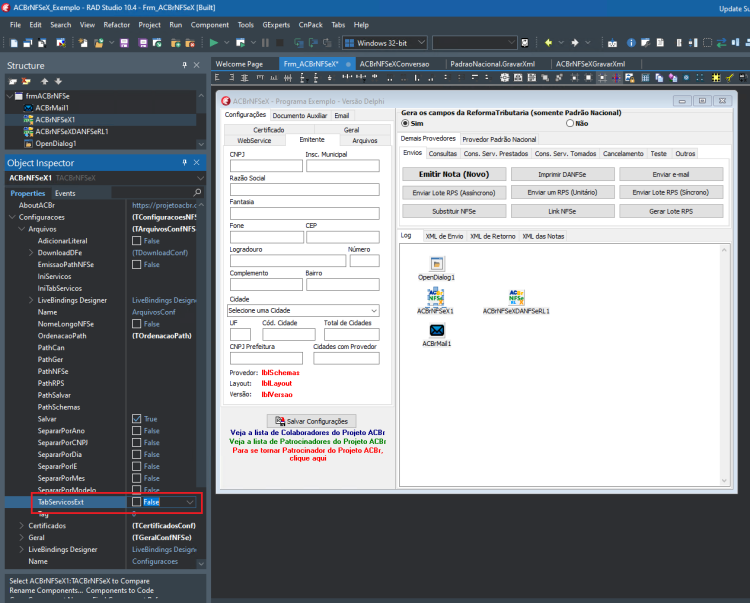Open the Refactor menu
This screenshot has height=603, width=750.
coord(117,25)
